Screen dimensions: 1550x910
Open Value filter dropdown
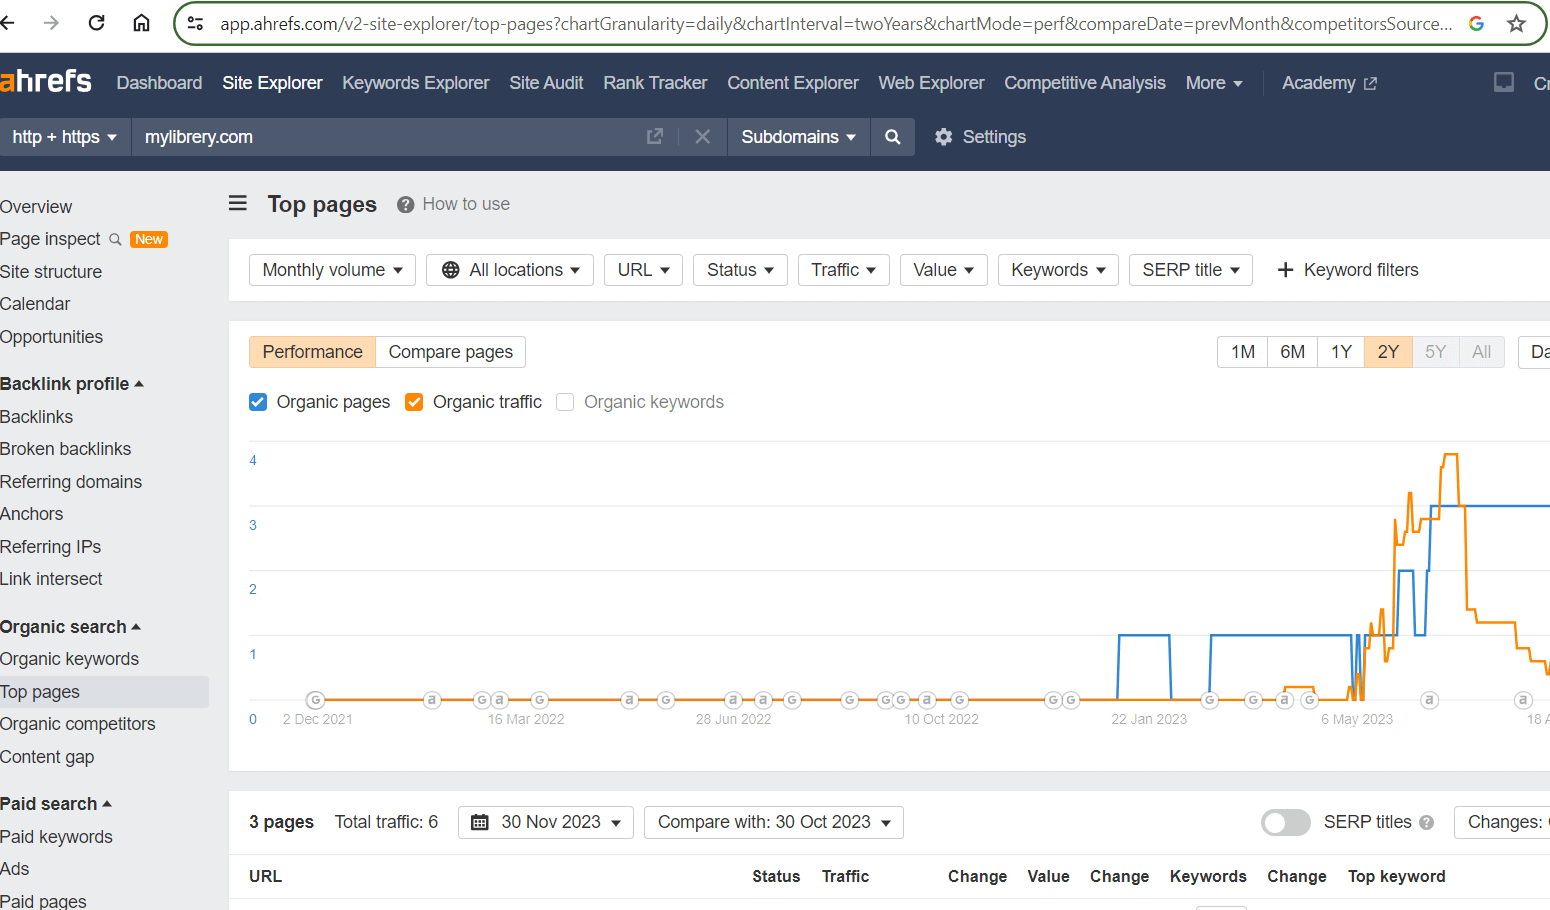coord(943,270)
